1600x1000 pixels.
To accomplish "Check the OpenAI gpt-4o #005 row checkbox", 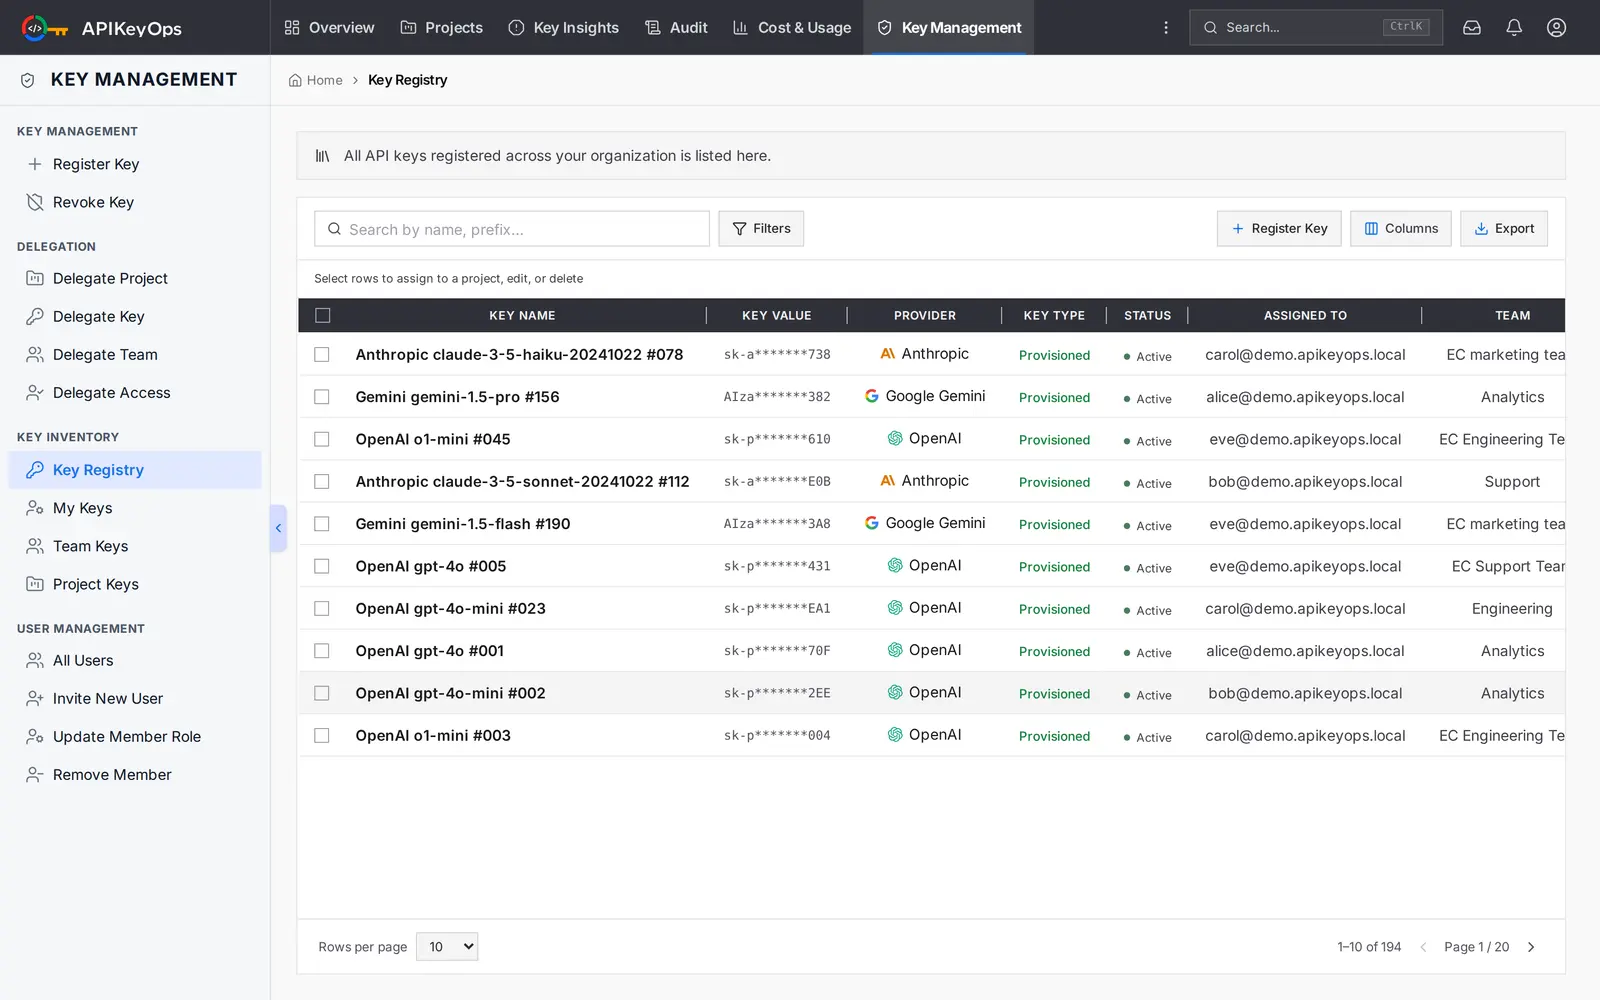I will coord(322,566).
